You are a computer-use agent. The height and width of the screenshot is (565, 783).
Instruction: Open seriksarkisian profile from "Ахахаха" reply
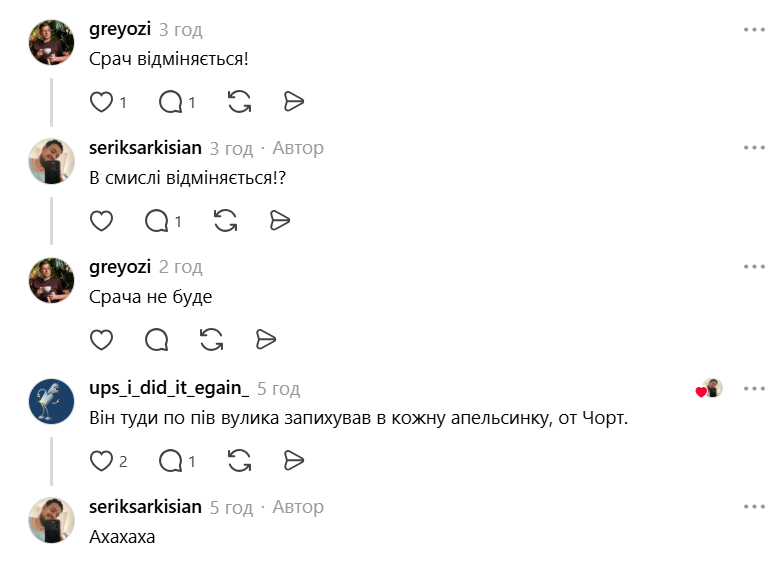pos(146,507)
